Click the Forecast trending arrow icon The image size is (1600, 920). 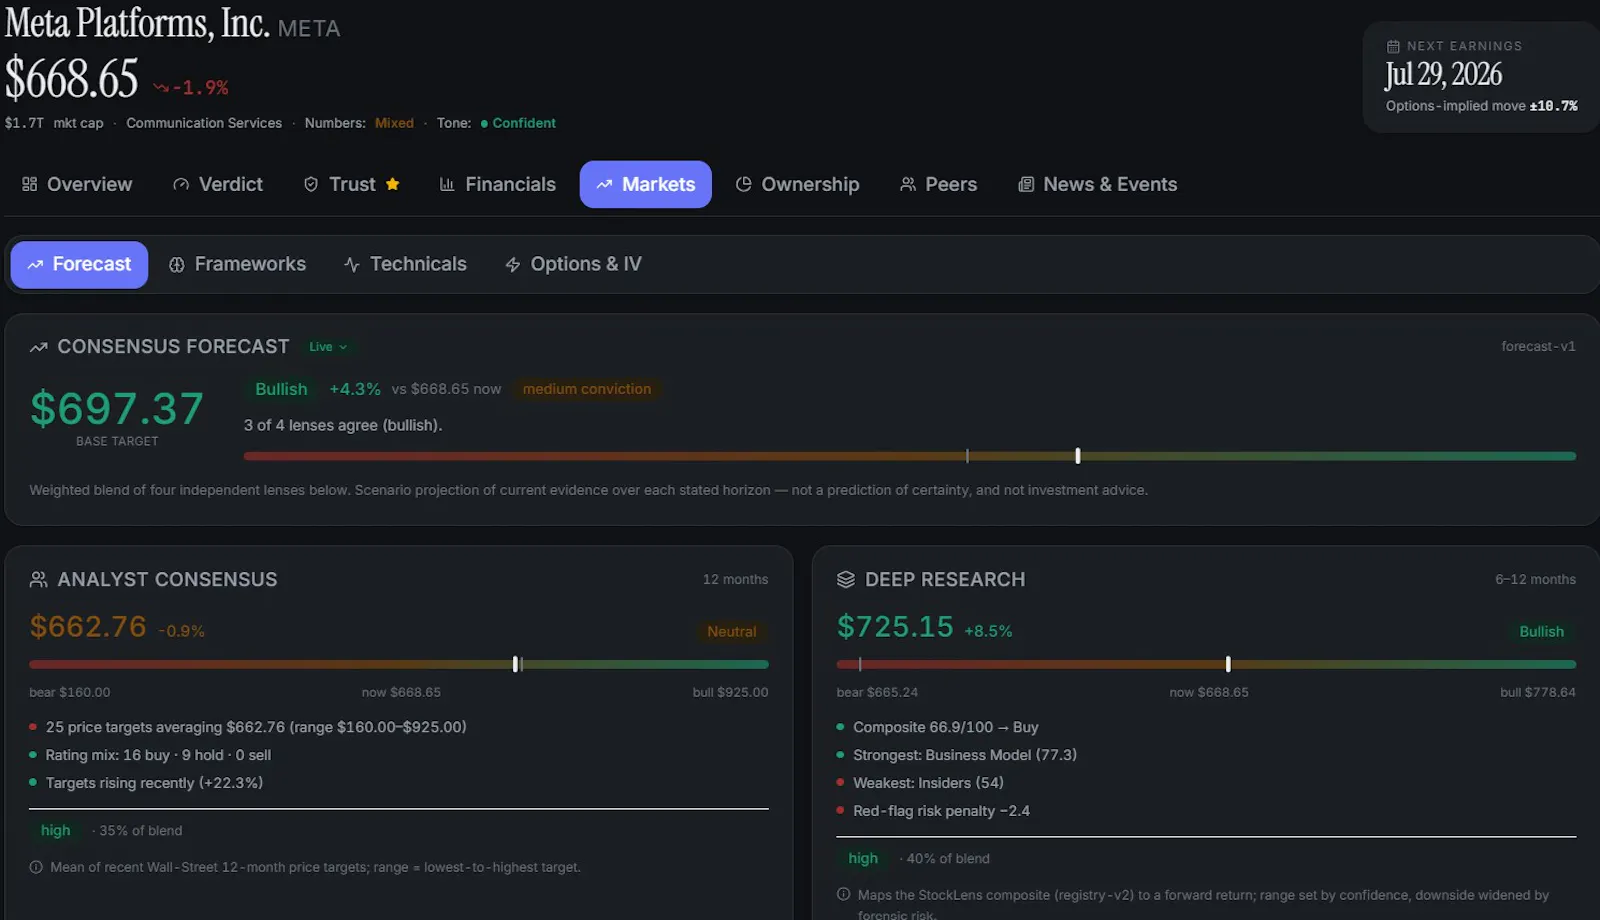coord(35,265)
